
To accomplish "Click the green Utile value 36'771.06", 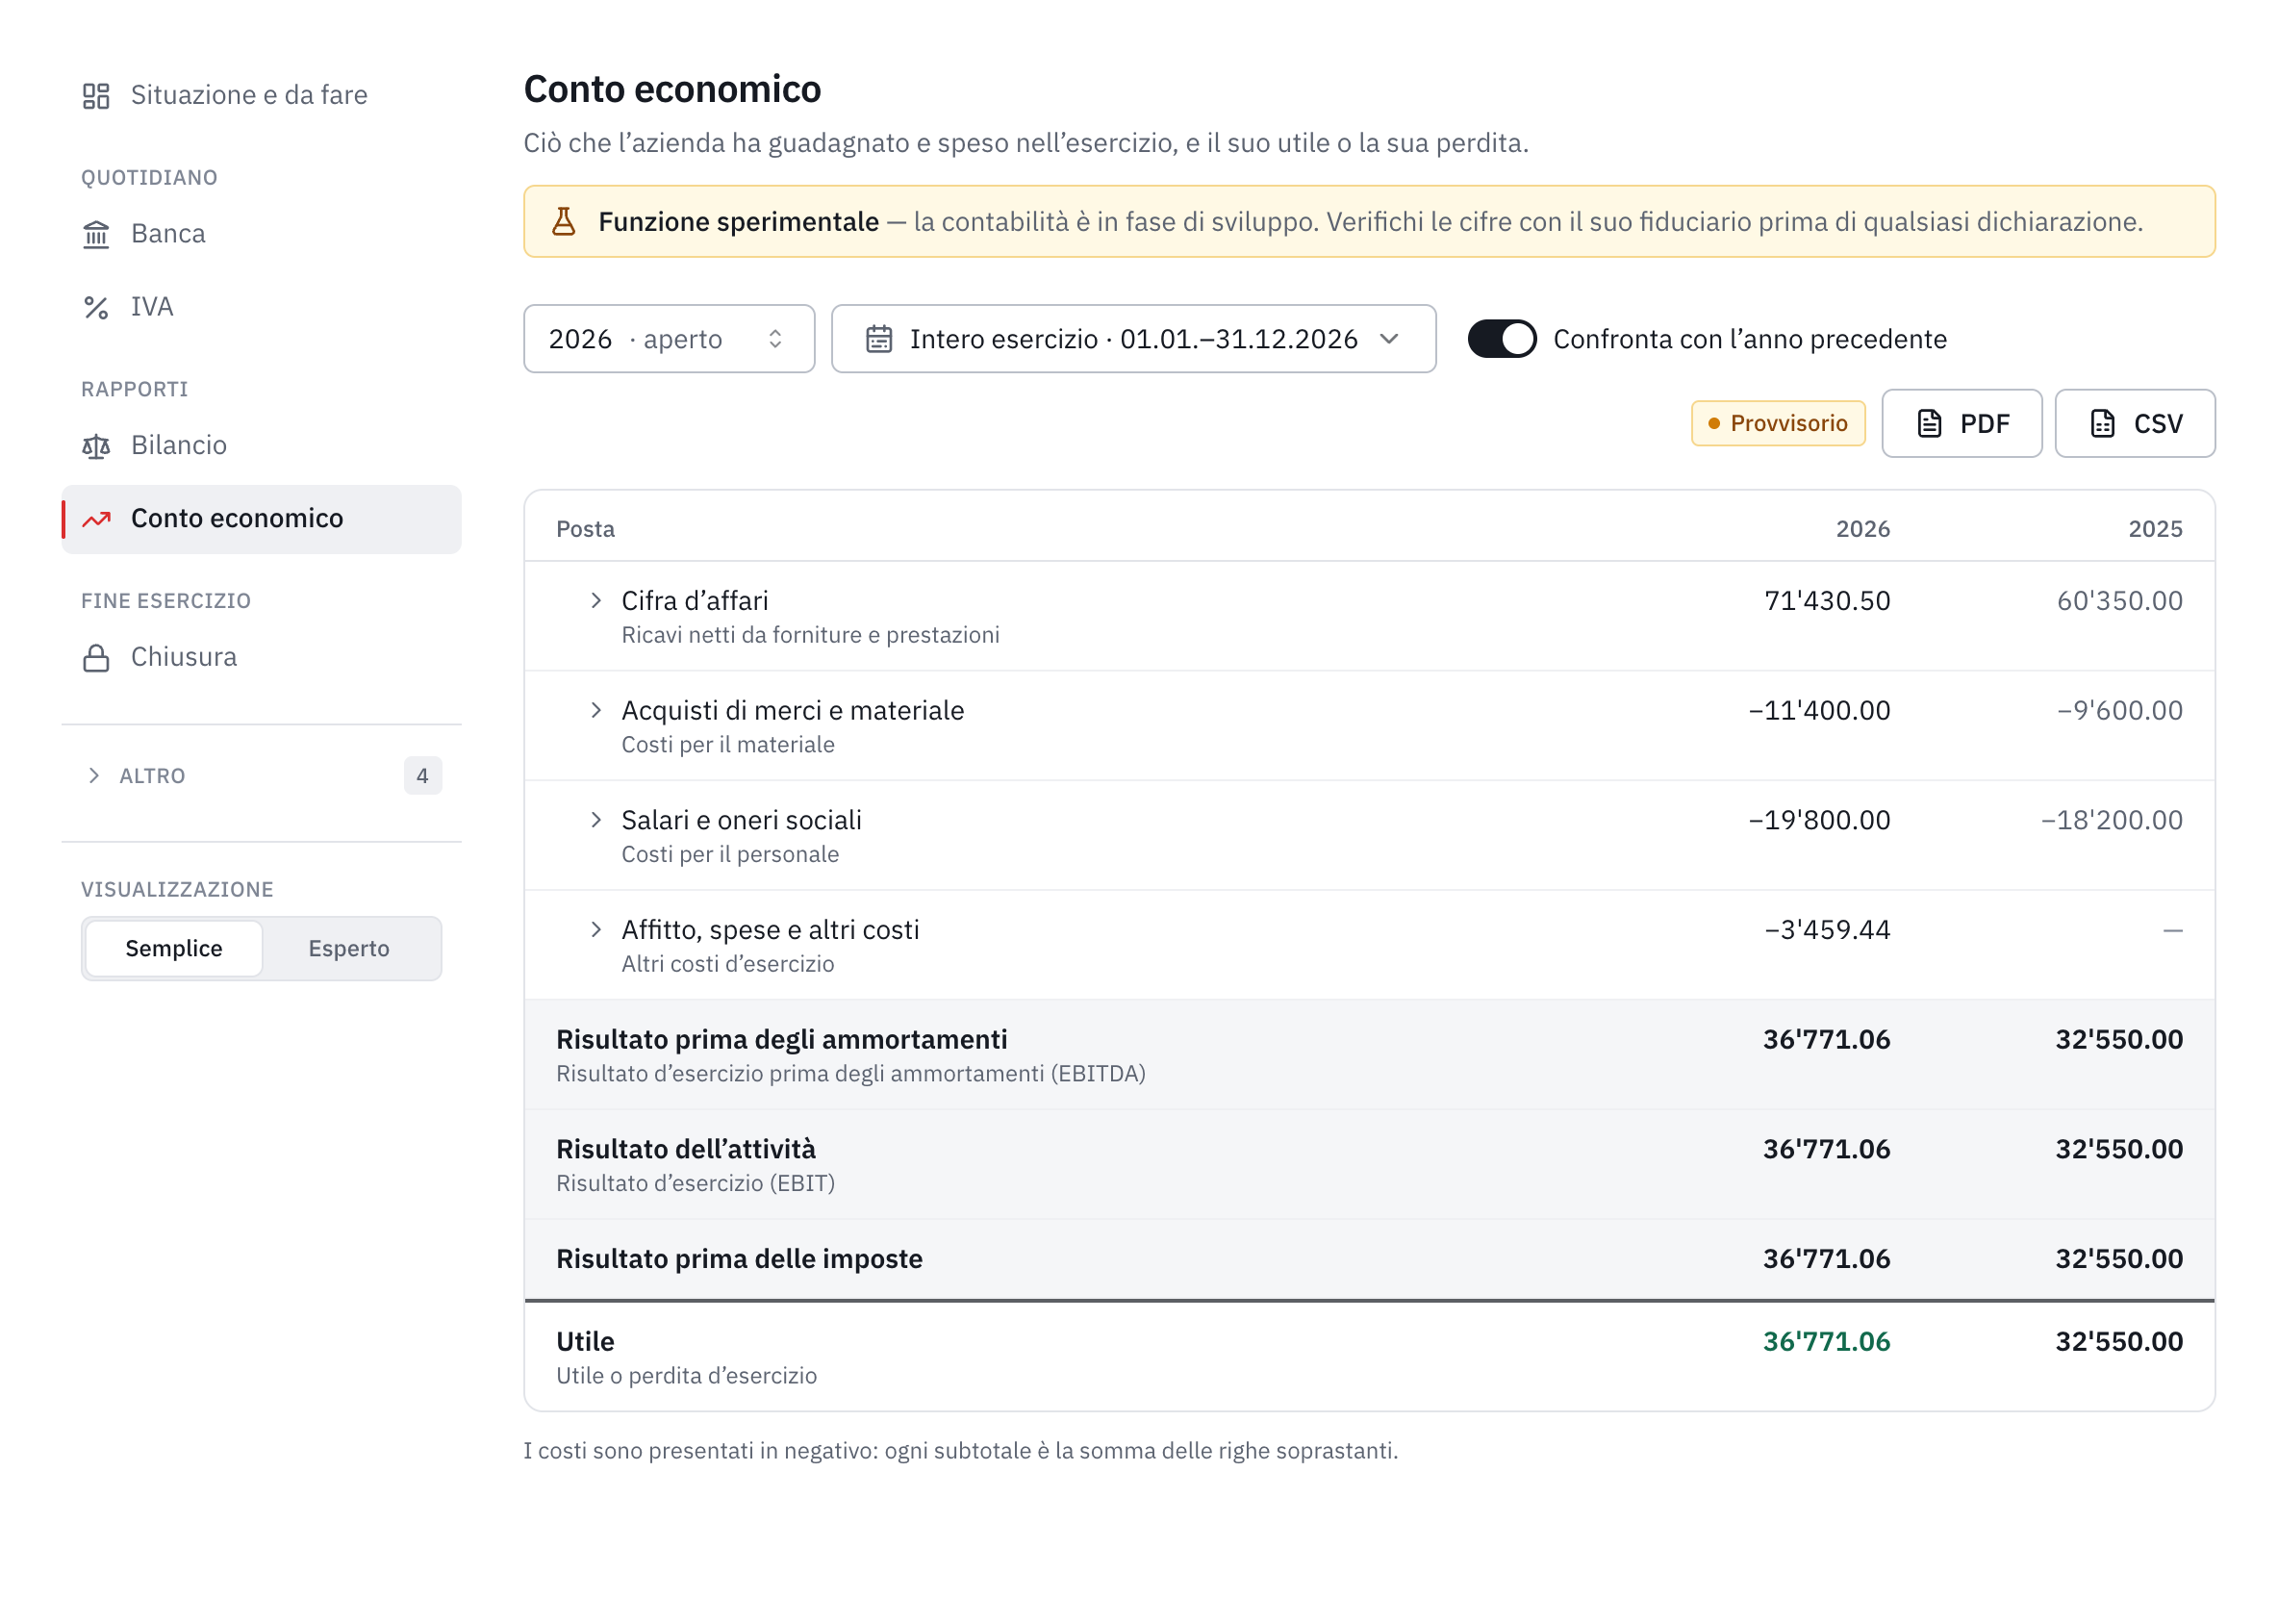I will pos(1826,1342).
